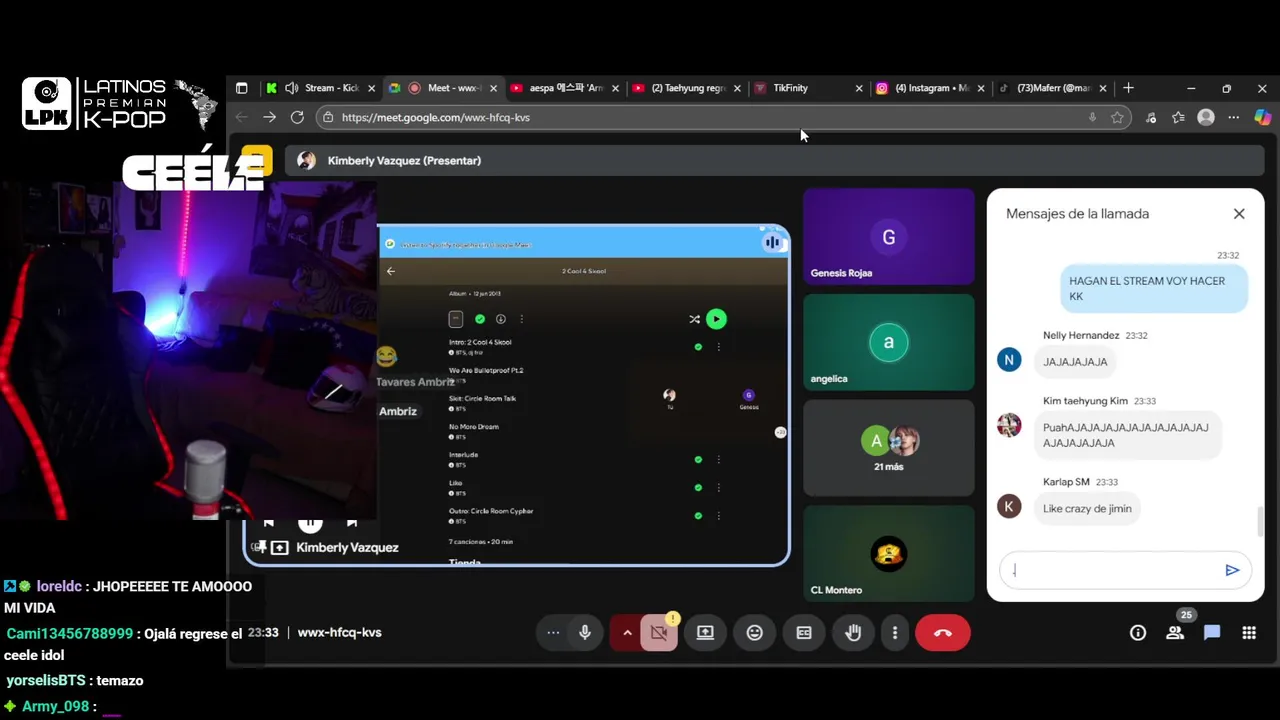Turn on the camera in Meet

coord(659,633)
